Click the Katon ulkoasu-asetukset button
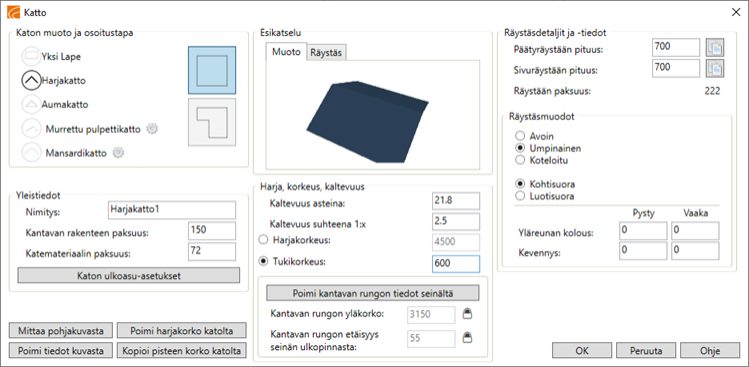 [128, 276]
